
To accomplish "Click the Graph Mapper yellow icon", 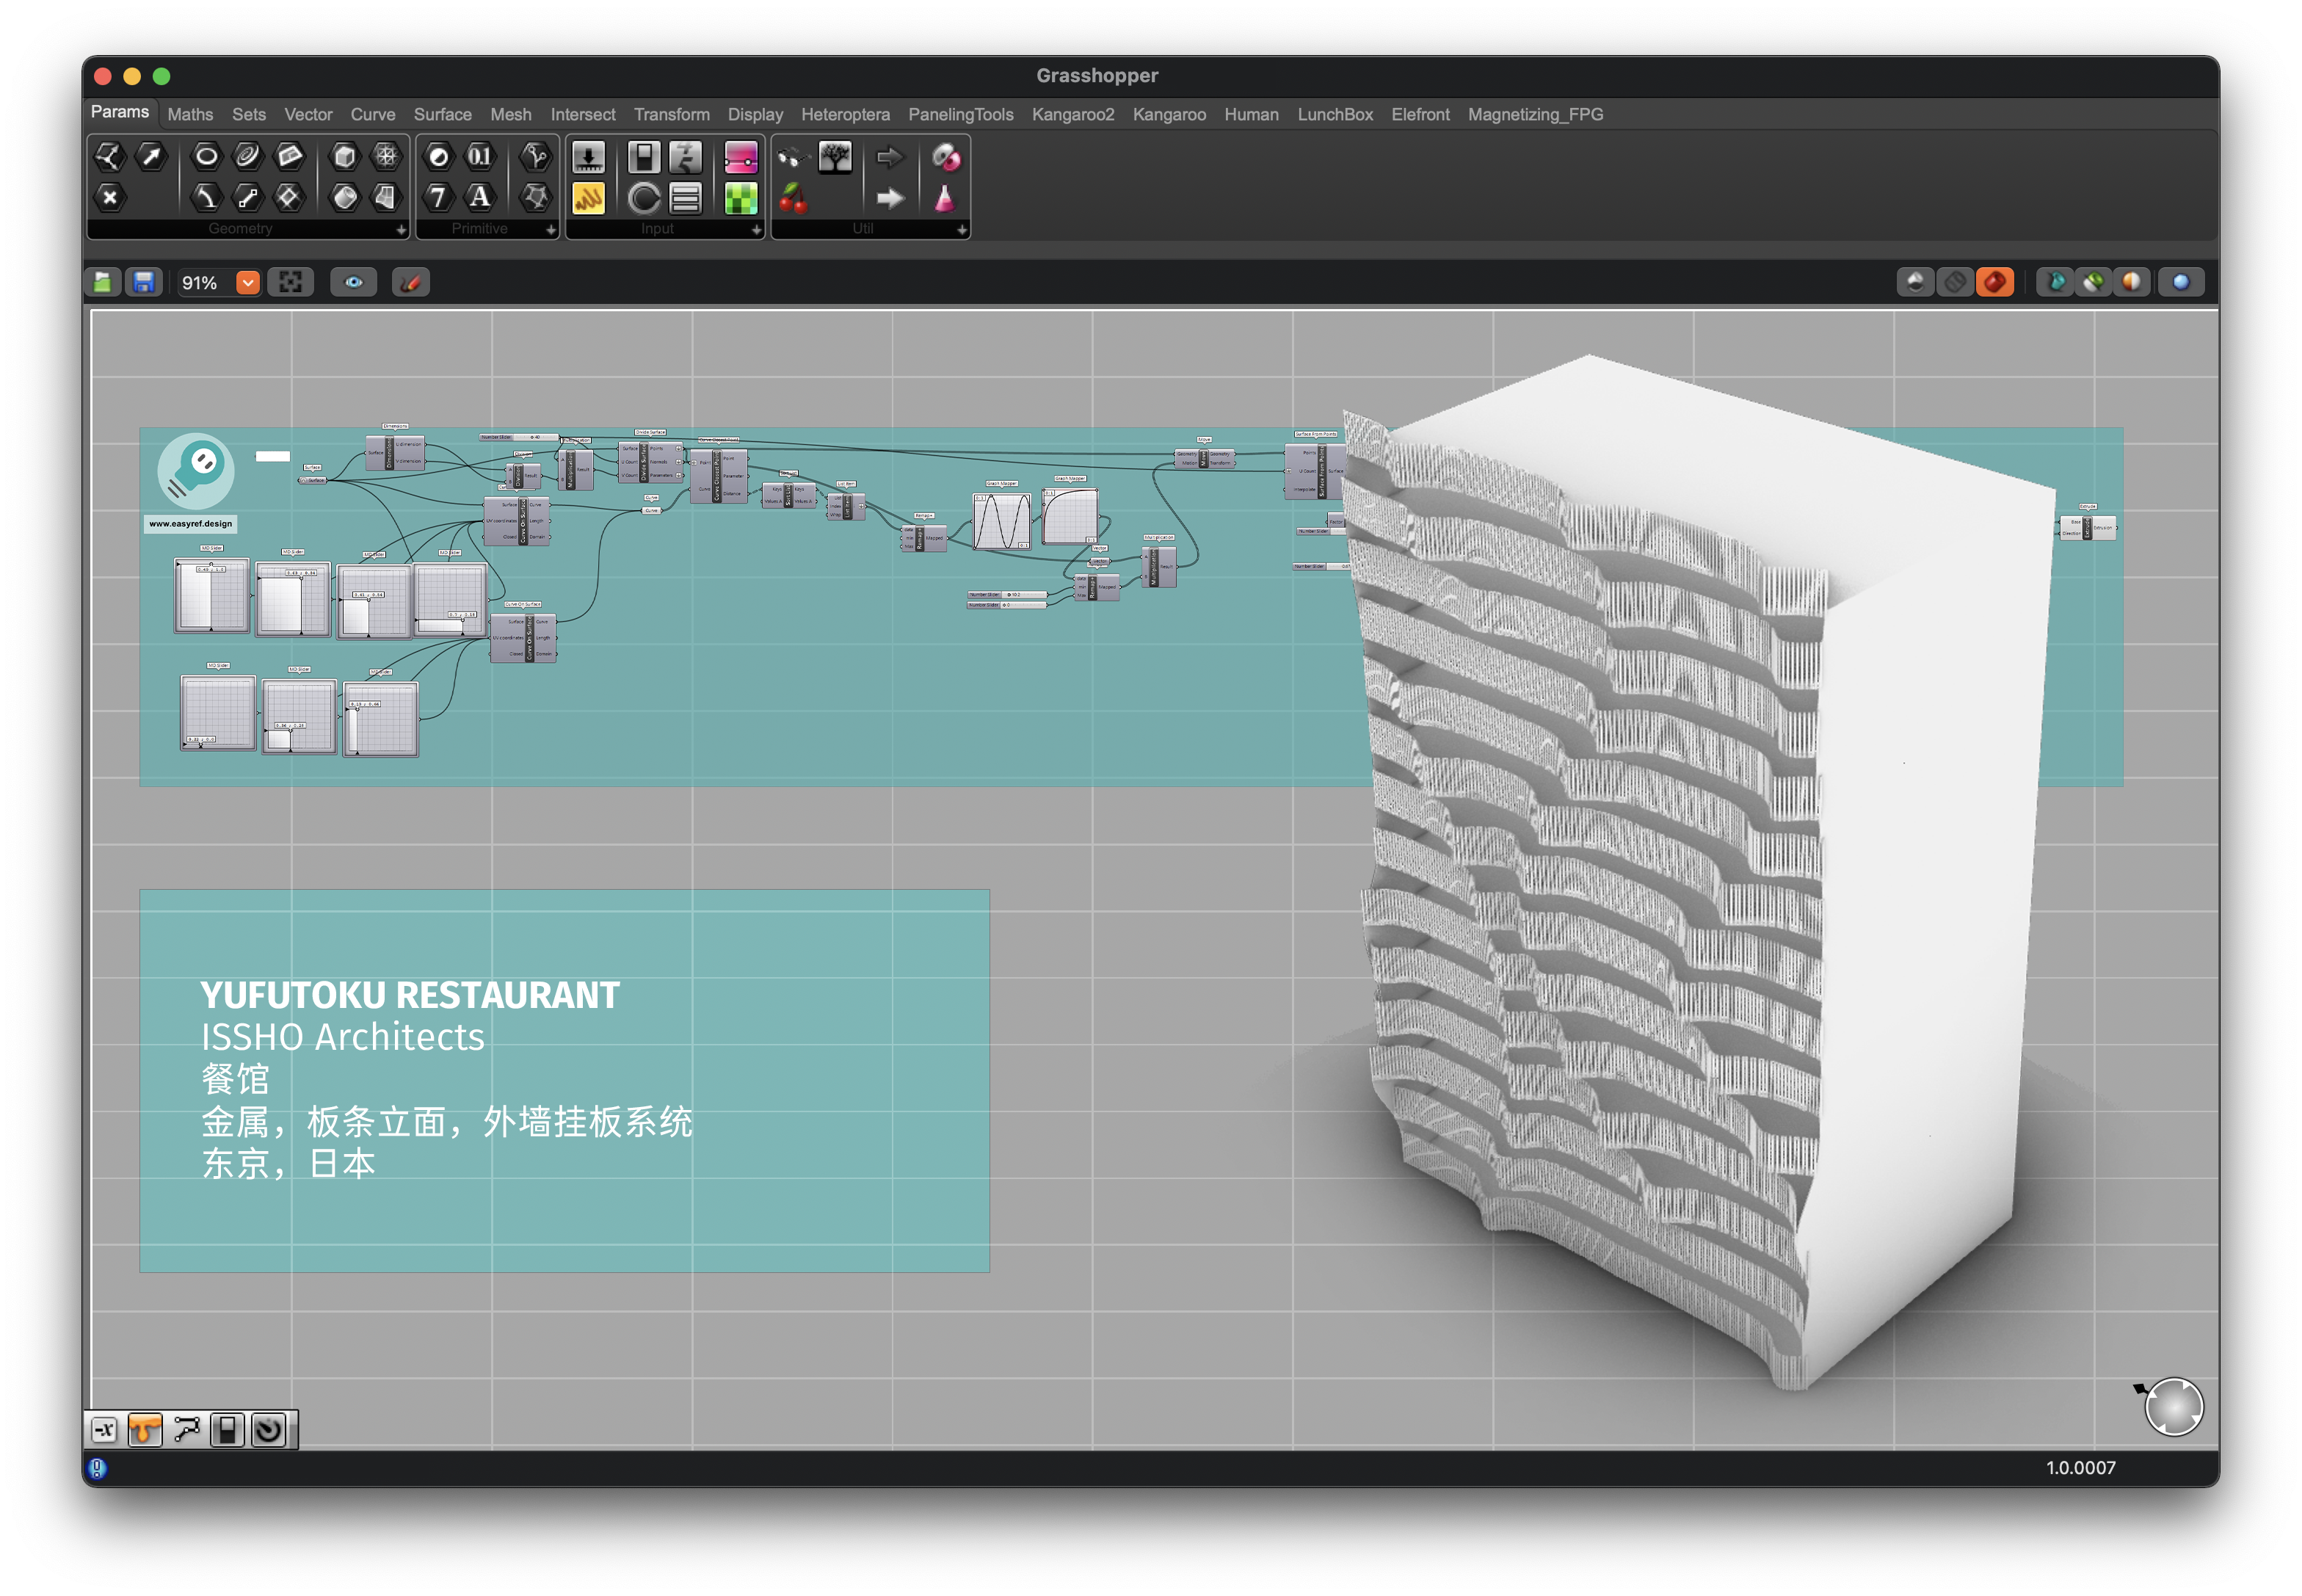I will tap(588, 198).
